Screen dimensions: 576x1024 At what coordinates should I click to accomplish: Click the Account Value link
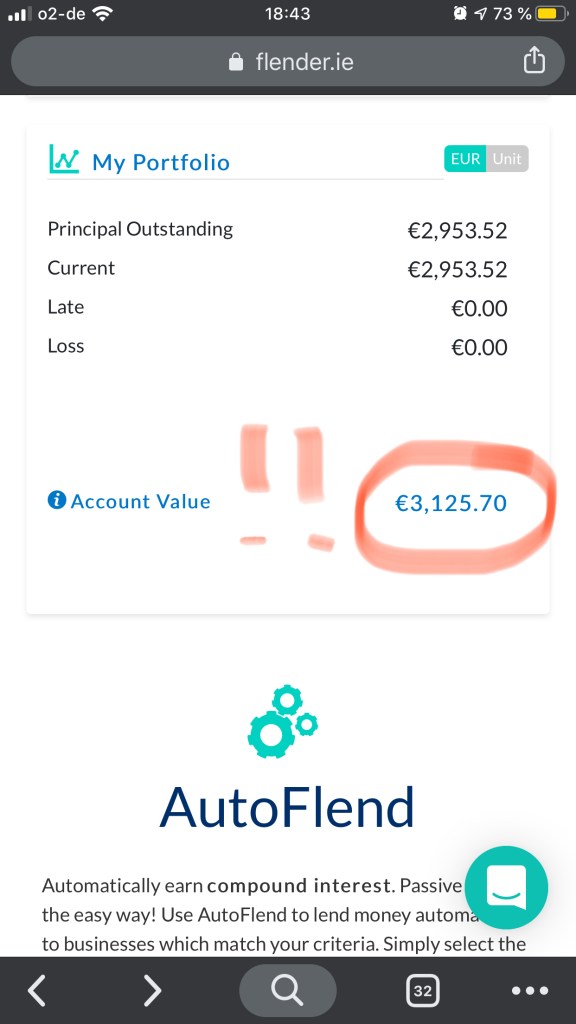pos(138,502)
